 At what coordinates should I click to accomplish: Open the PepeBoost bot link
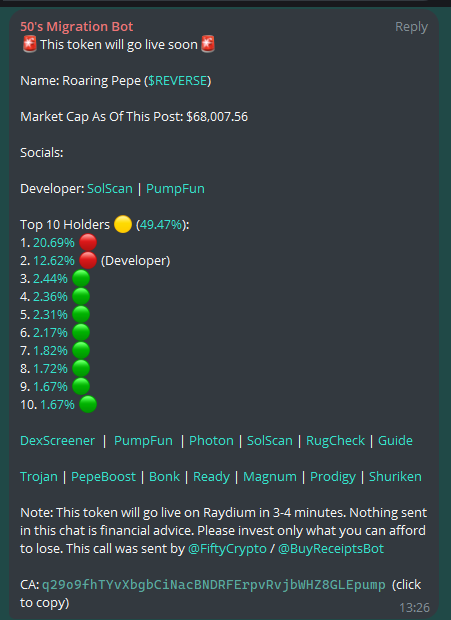click(x=103, y=476)
